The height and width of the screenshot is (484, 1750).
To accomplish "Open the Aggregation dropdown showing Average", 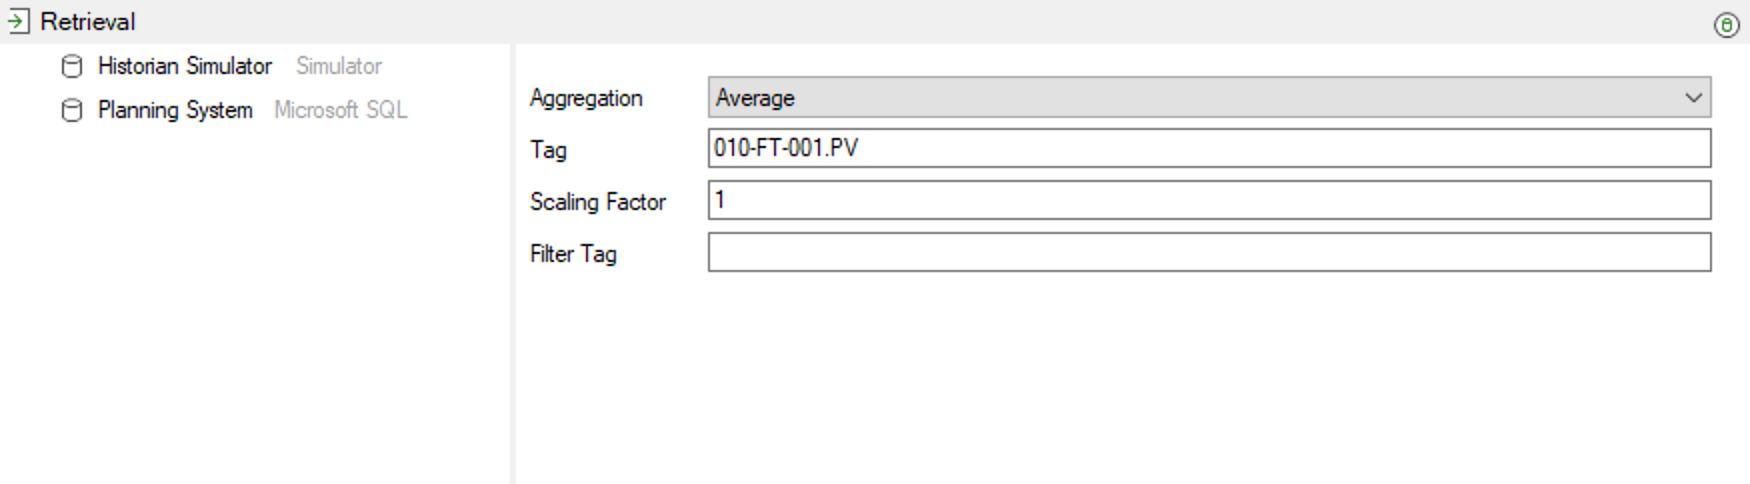I will (x=1209, y=97).
